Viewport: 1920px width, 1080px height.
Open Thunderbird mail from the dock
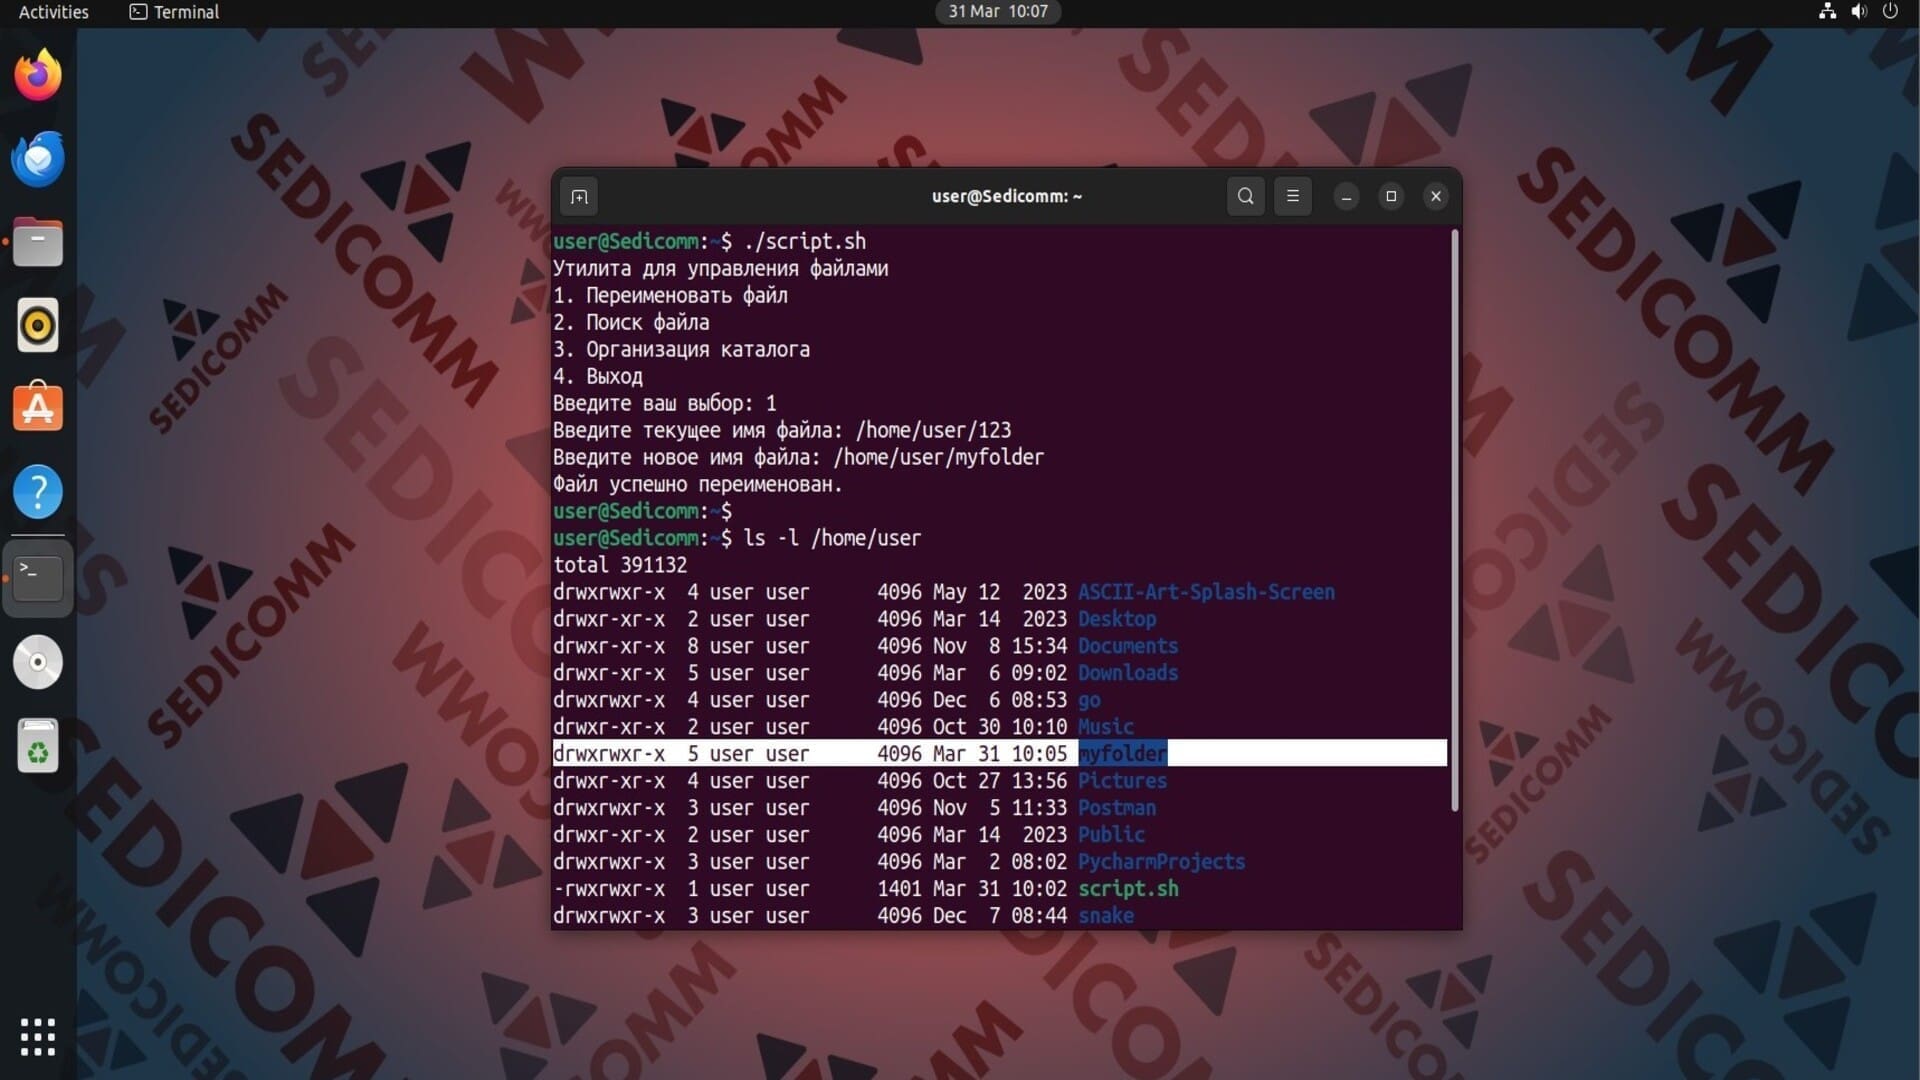point(38,159)
